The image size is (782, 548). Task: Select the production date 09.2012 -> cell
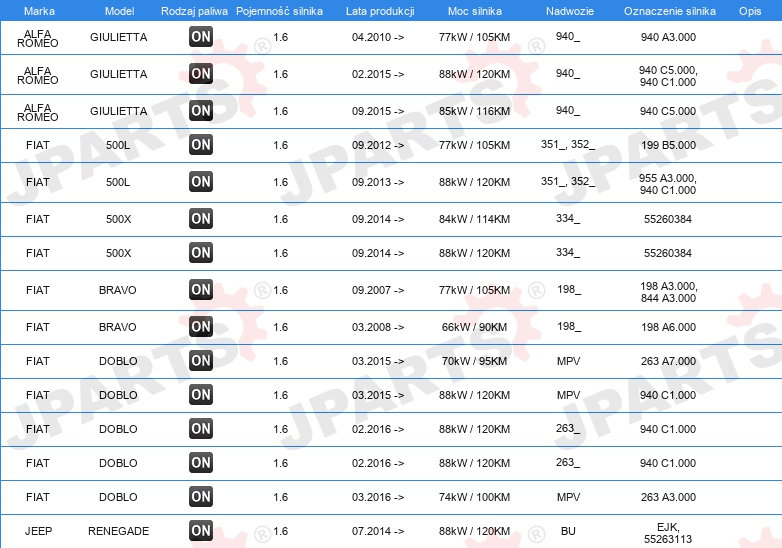(378, 145)
